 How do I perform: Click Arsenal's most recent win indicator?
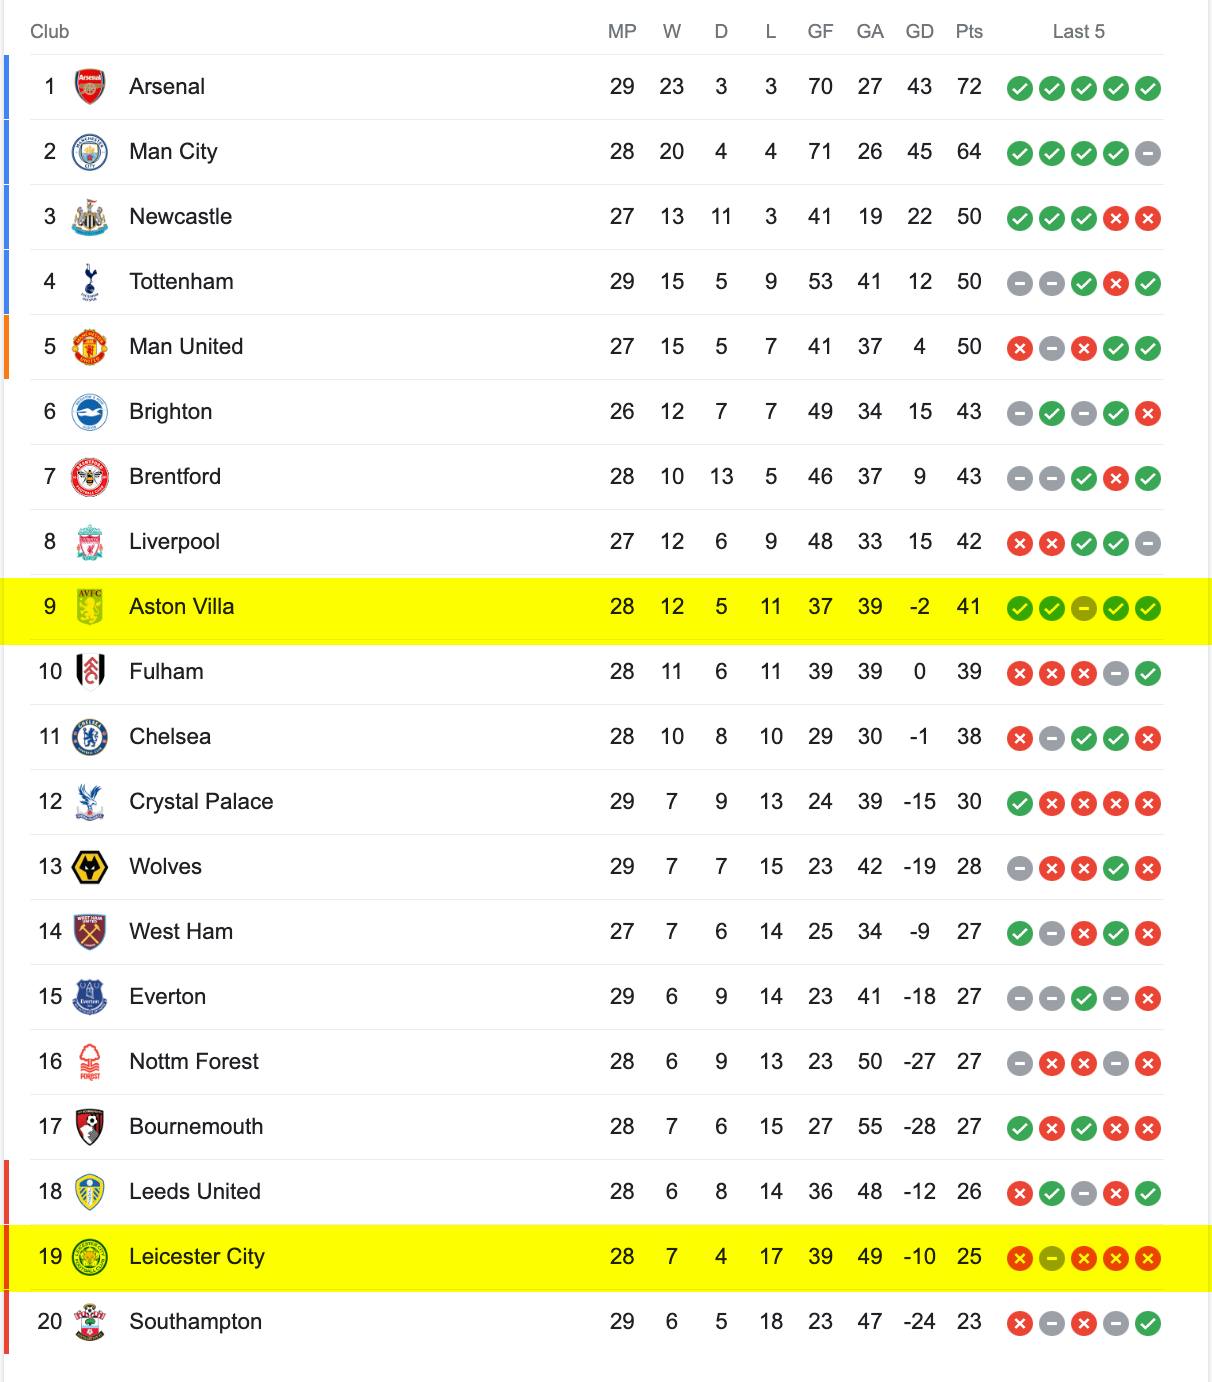(1148, 88)
